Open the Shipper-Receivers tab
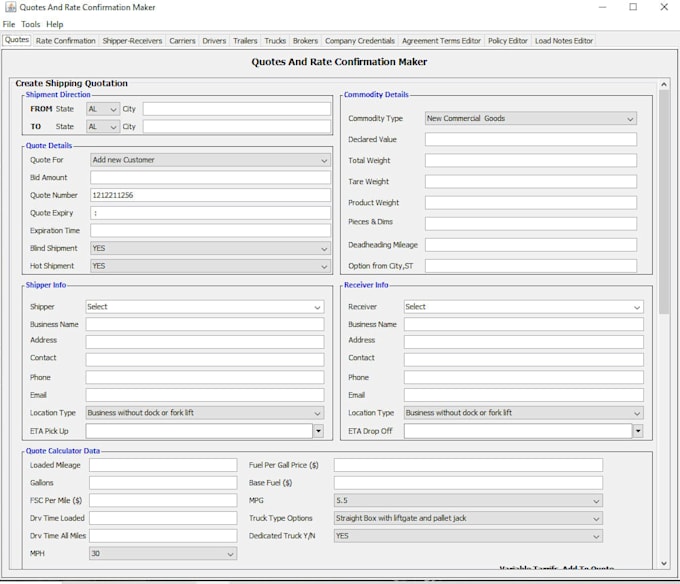680x584 pixels. 132,41
